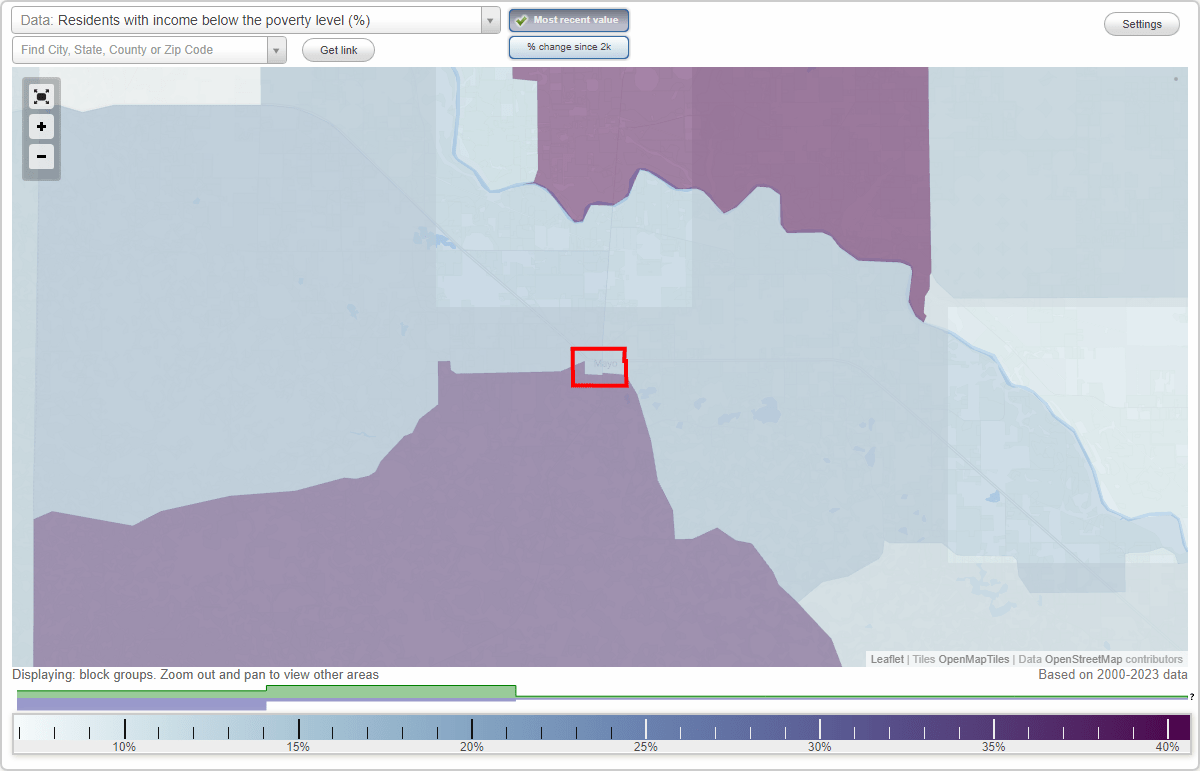1200x771 pixels.
Task: Switch to % change since 2k view
Action: click(x=569, y=46)
